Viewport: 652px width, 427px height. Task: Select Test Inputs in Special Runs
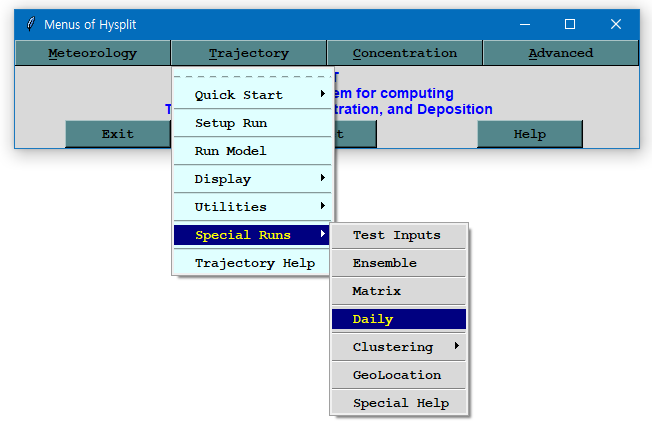[x=399, y=235]
